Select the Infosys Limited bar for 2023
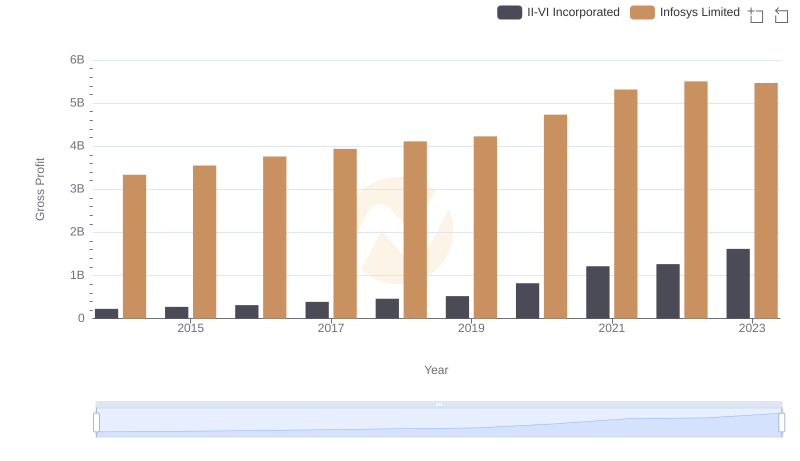The width and height of the screenshot is (800, 461). pos(766,200)
